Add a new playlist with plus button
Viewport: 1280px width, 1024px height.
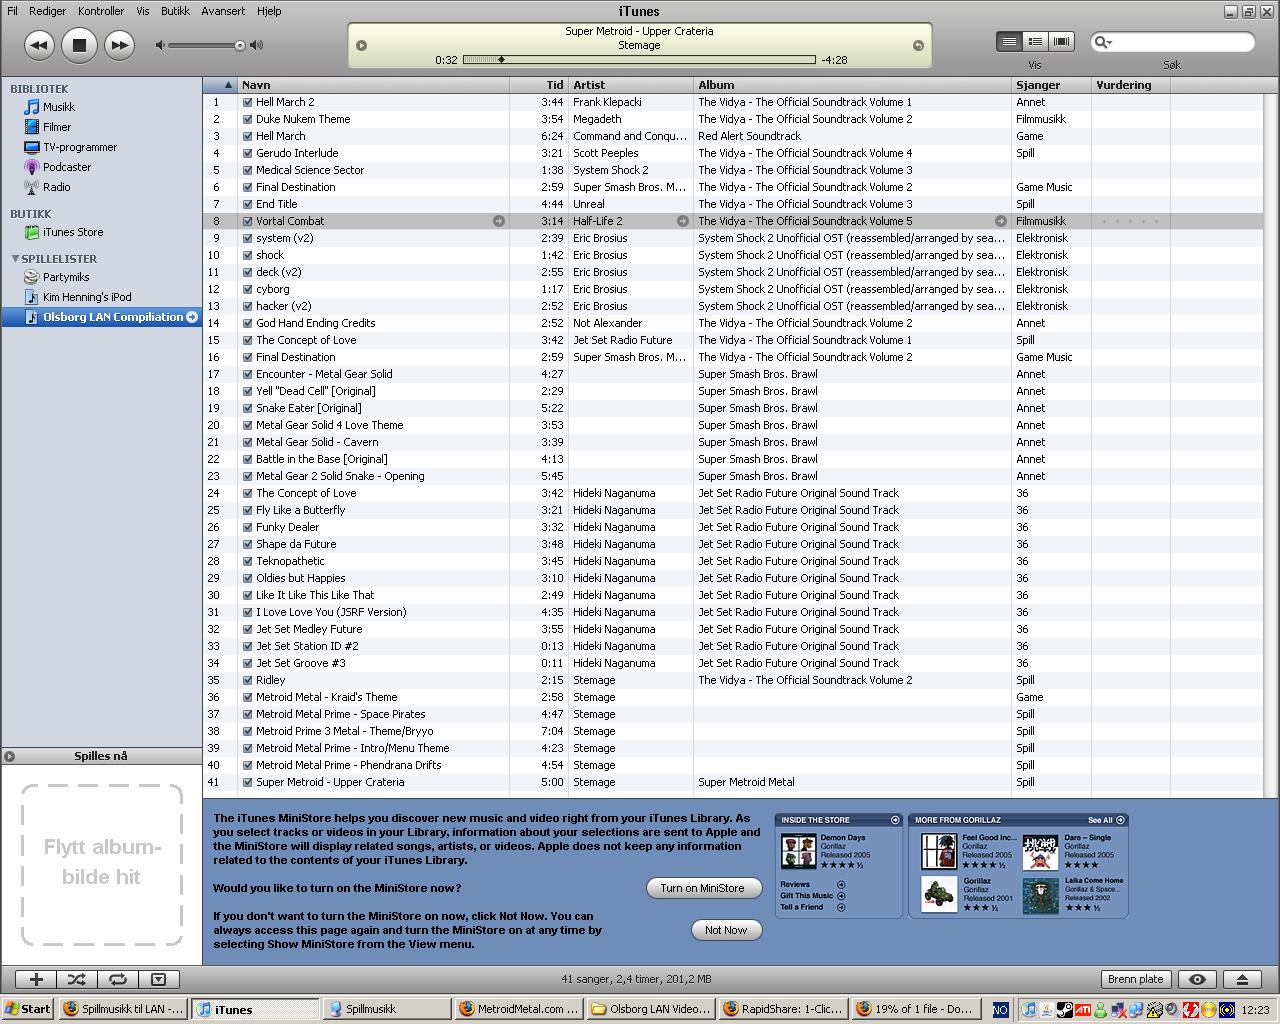(x=36, y=980)
